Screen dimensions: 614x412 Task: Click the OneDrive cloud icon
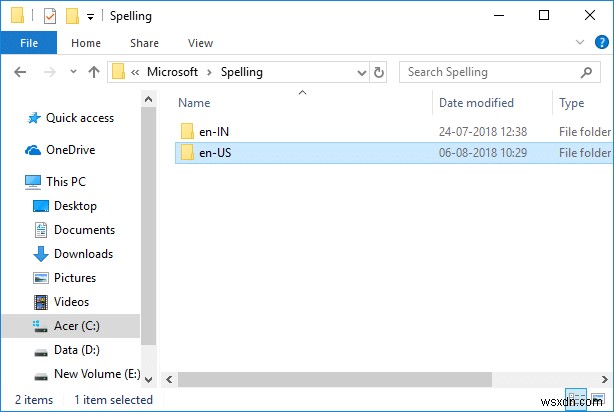(33, 150)
